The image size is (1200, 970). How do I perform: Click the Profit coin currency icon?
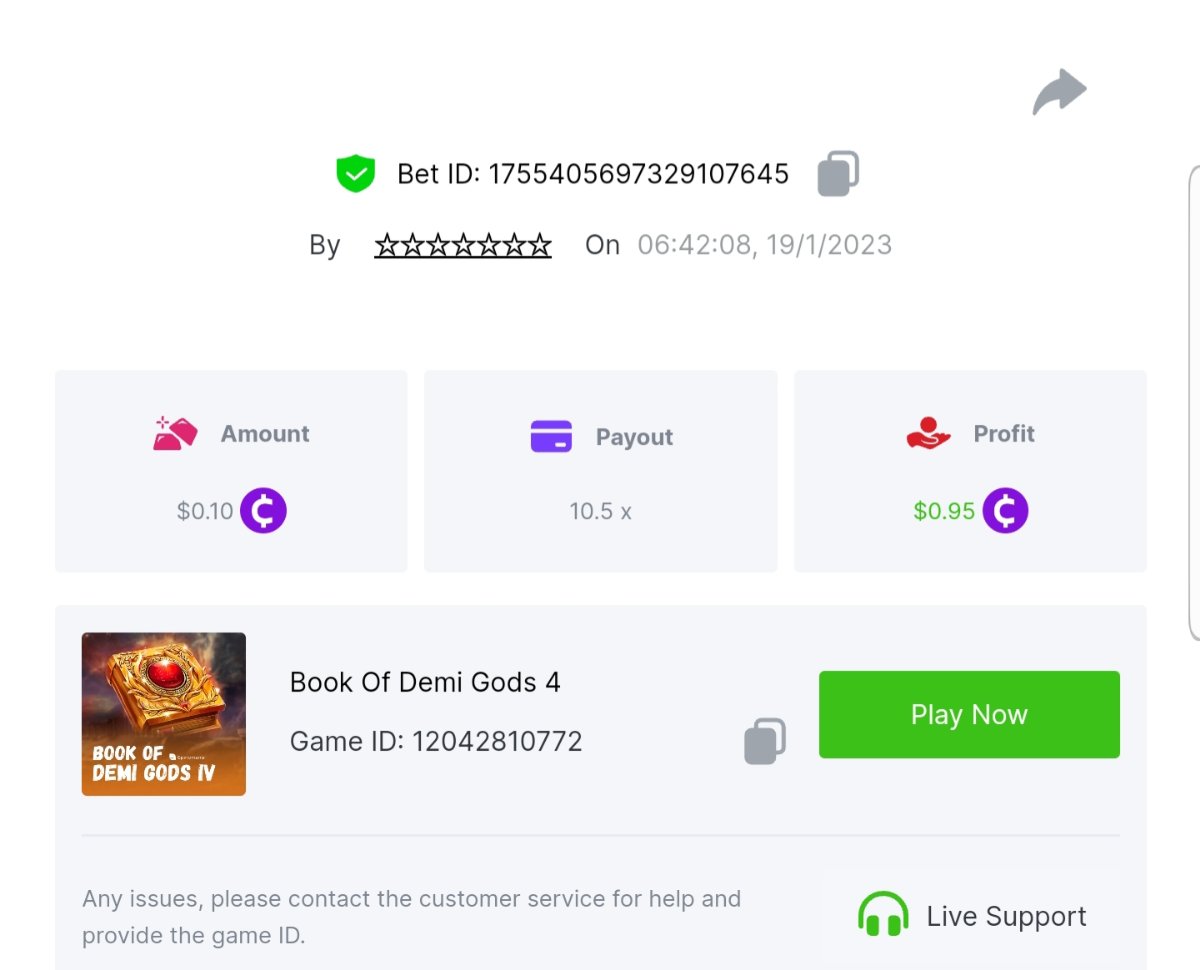pyautogui.click(x=1005, y=511)
